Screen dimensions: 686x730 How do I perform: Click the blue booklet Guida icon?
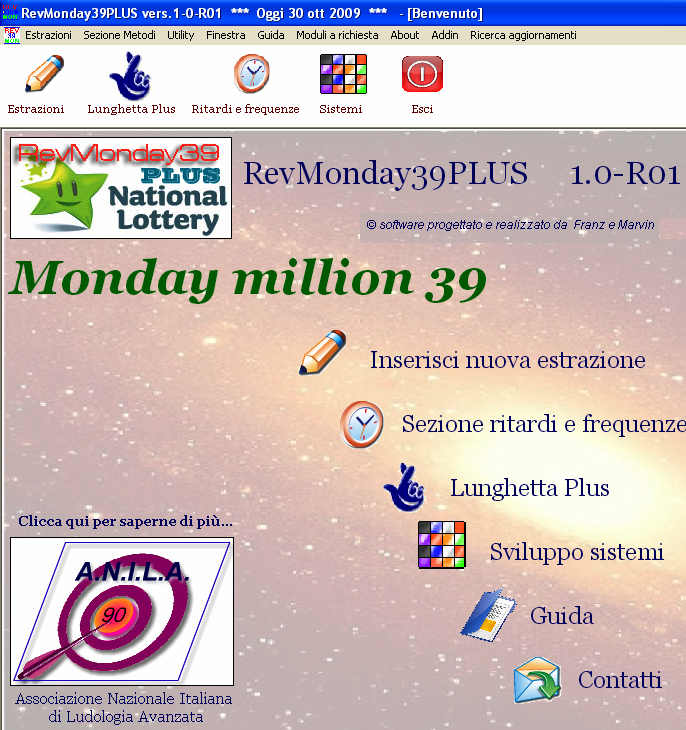488,615
